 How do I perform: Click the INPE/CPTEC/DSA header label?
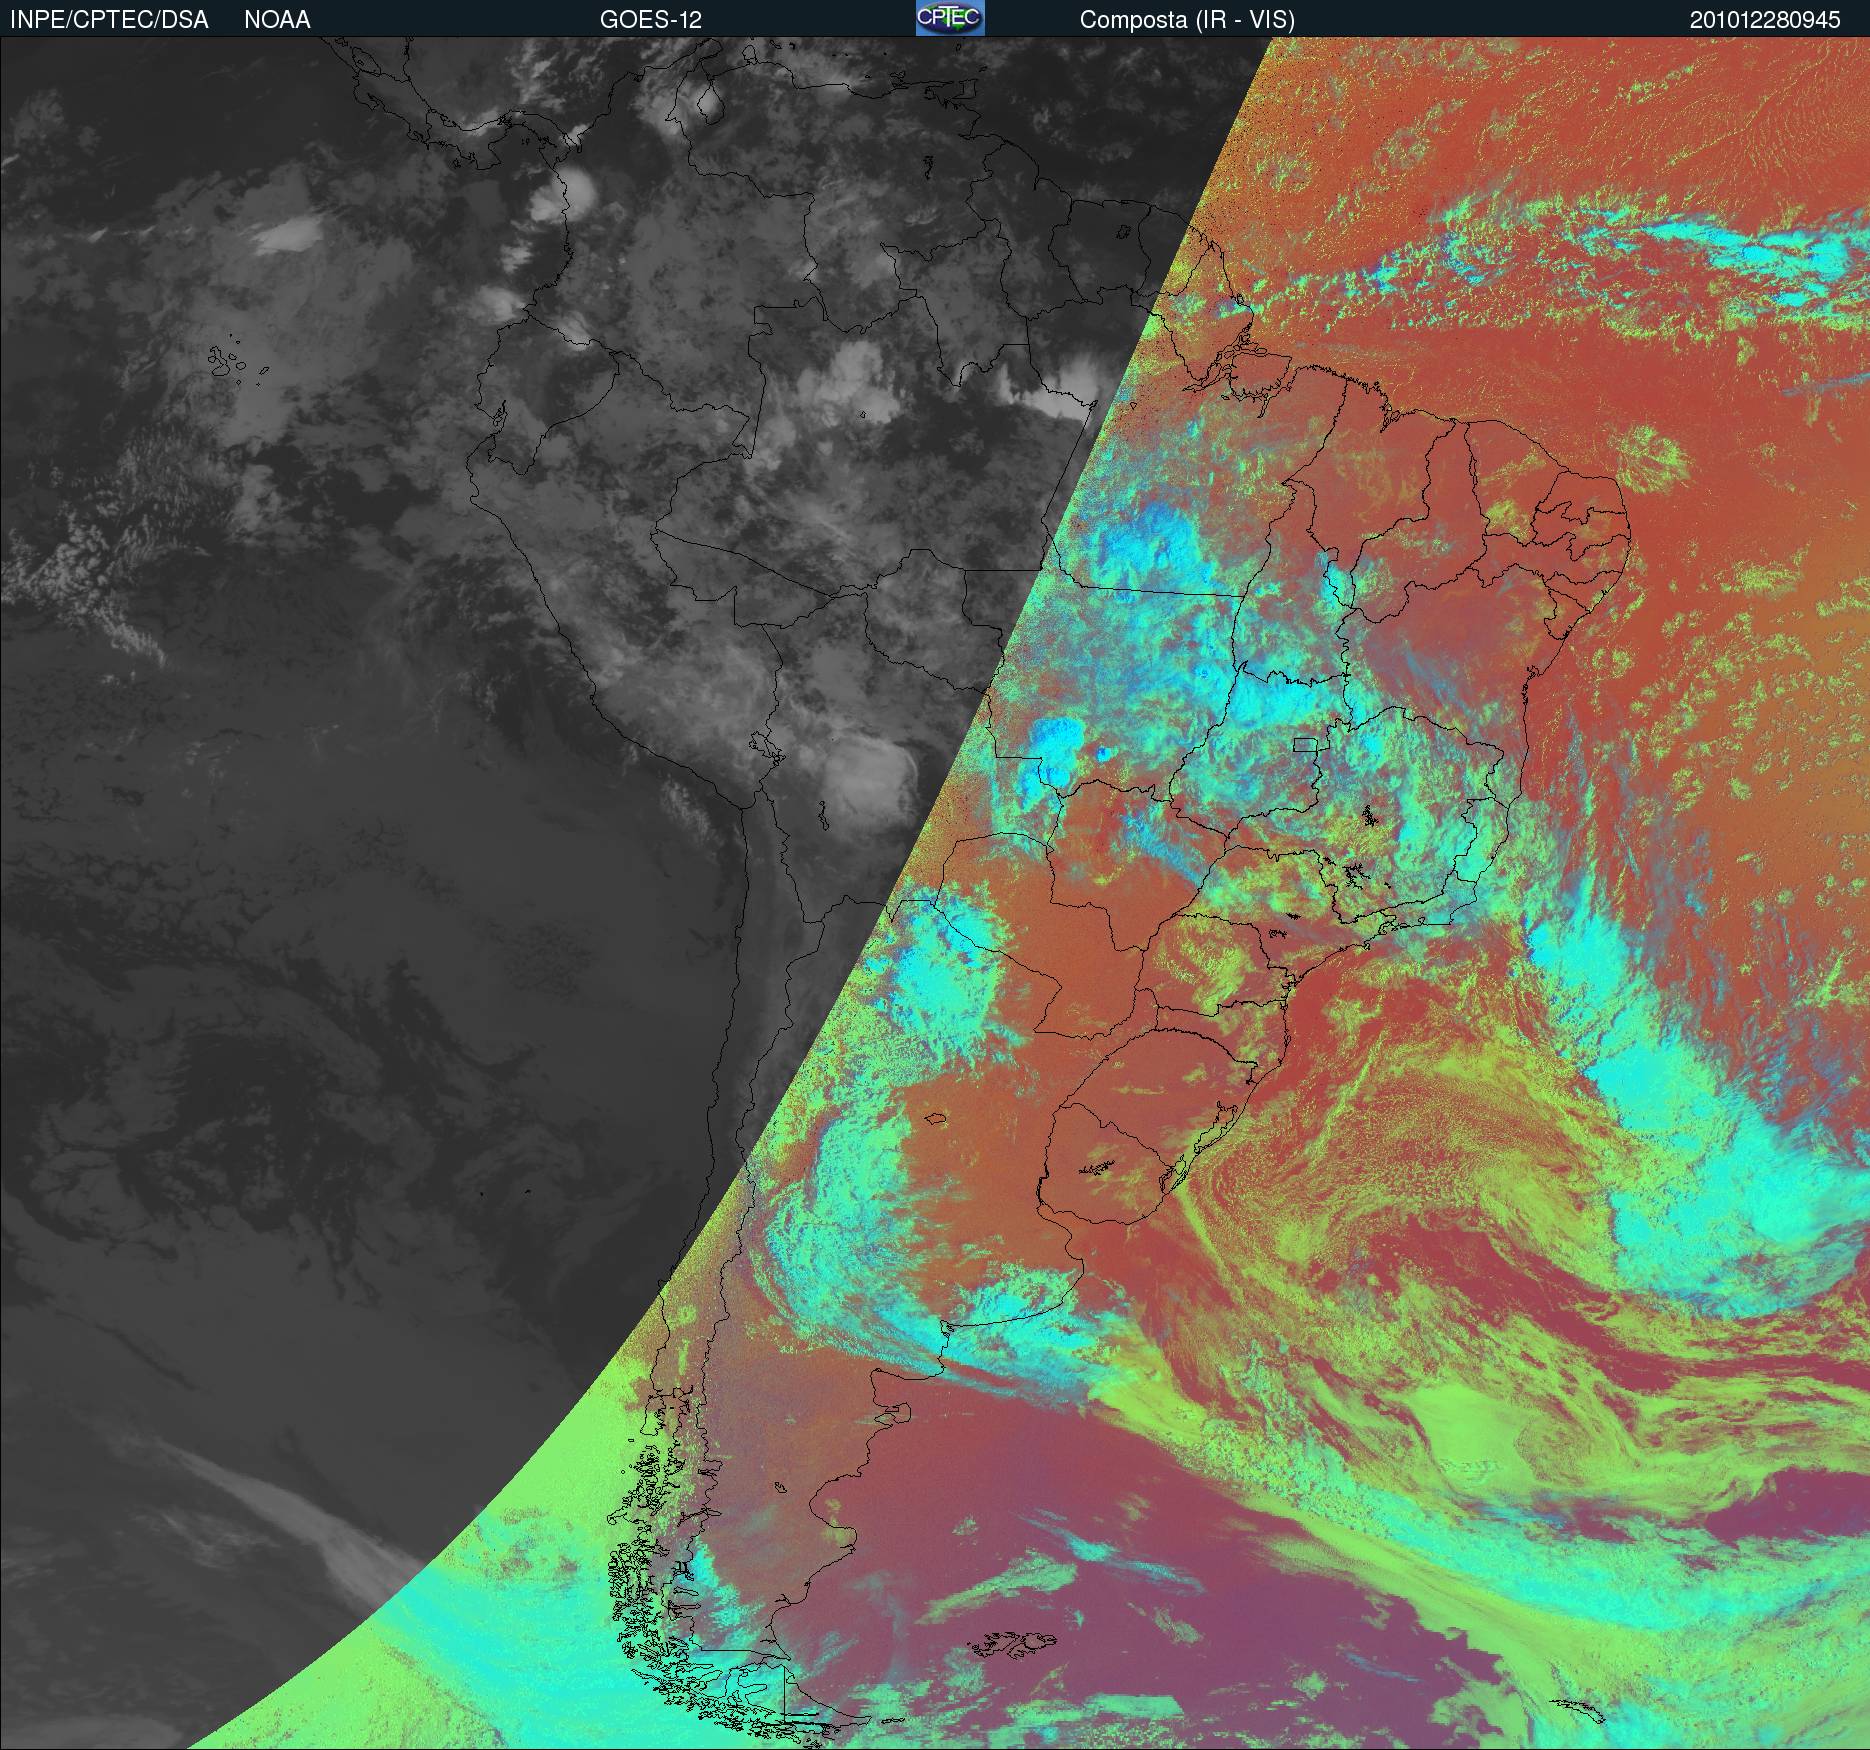[109, 20]
